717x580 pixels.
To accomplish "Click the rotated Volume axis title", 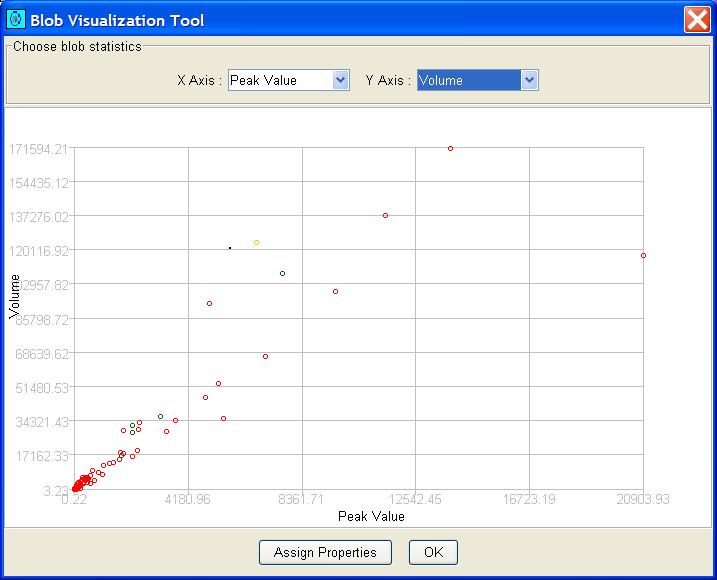I will click(15, 296).
